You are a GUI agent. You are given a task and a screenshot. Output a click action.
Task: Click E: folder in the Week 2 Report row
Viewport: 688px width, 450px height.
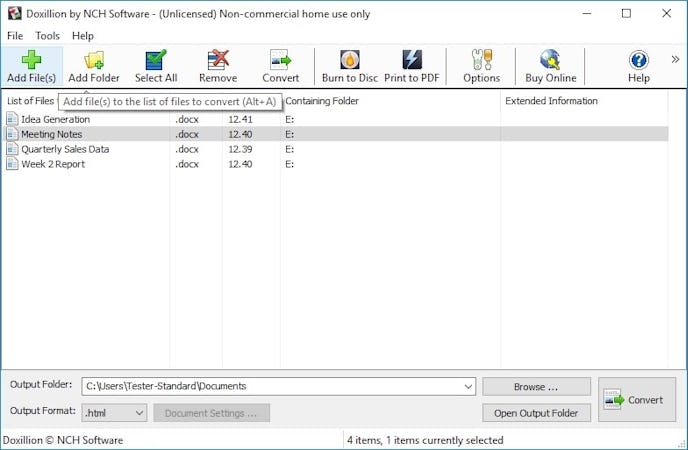pos(290,164)
